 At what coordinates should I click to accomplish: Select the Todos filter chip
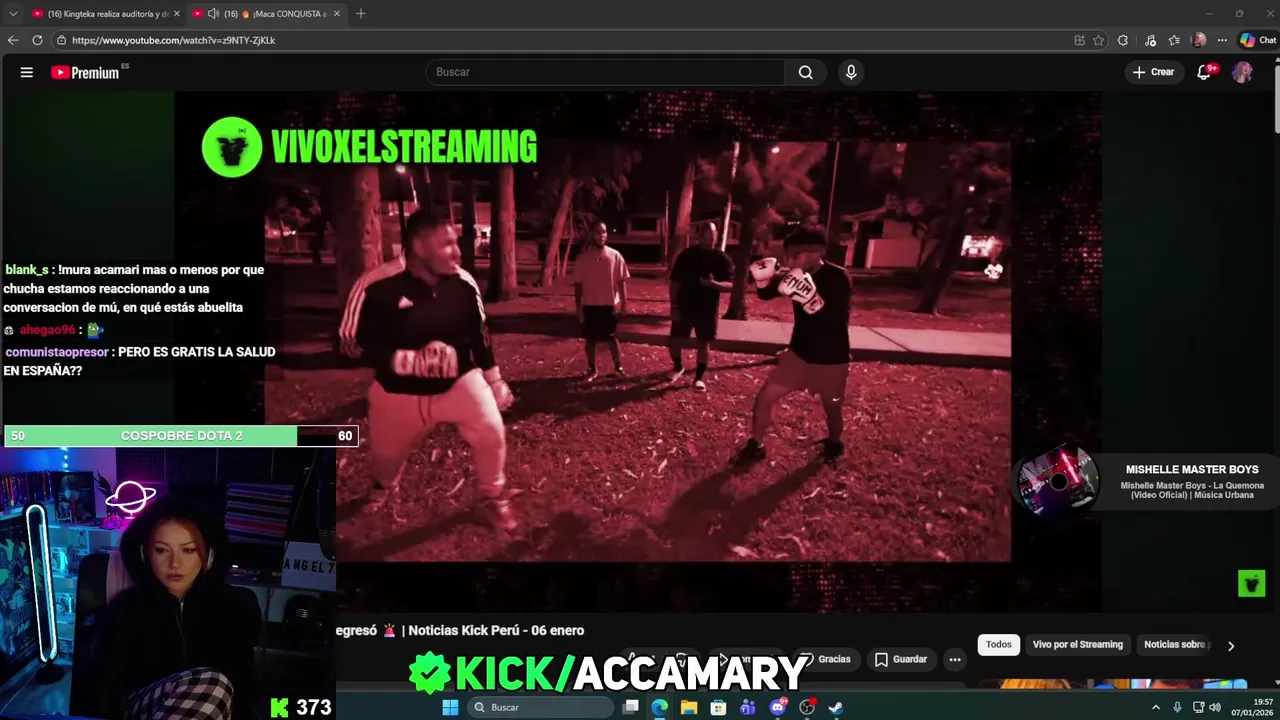pos(999,644)
